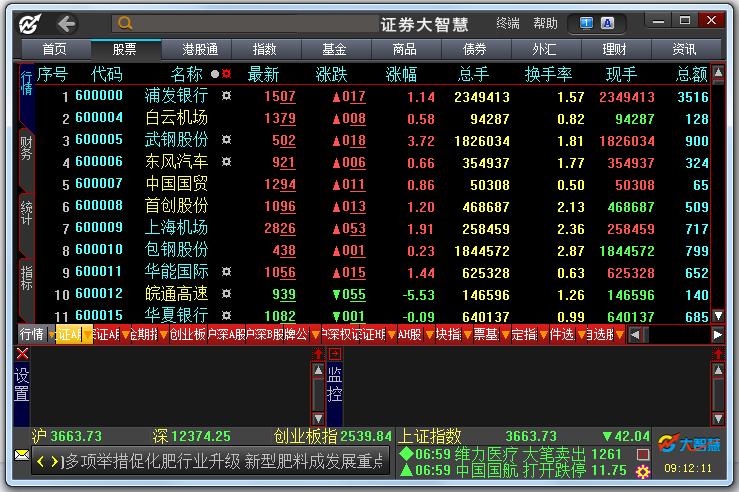
Task: Select the 上海机场 stock row
Action: [x=372, y=229]
